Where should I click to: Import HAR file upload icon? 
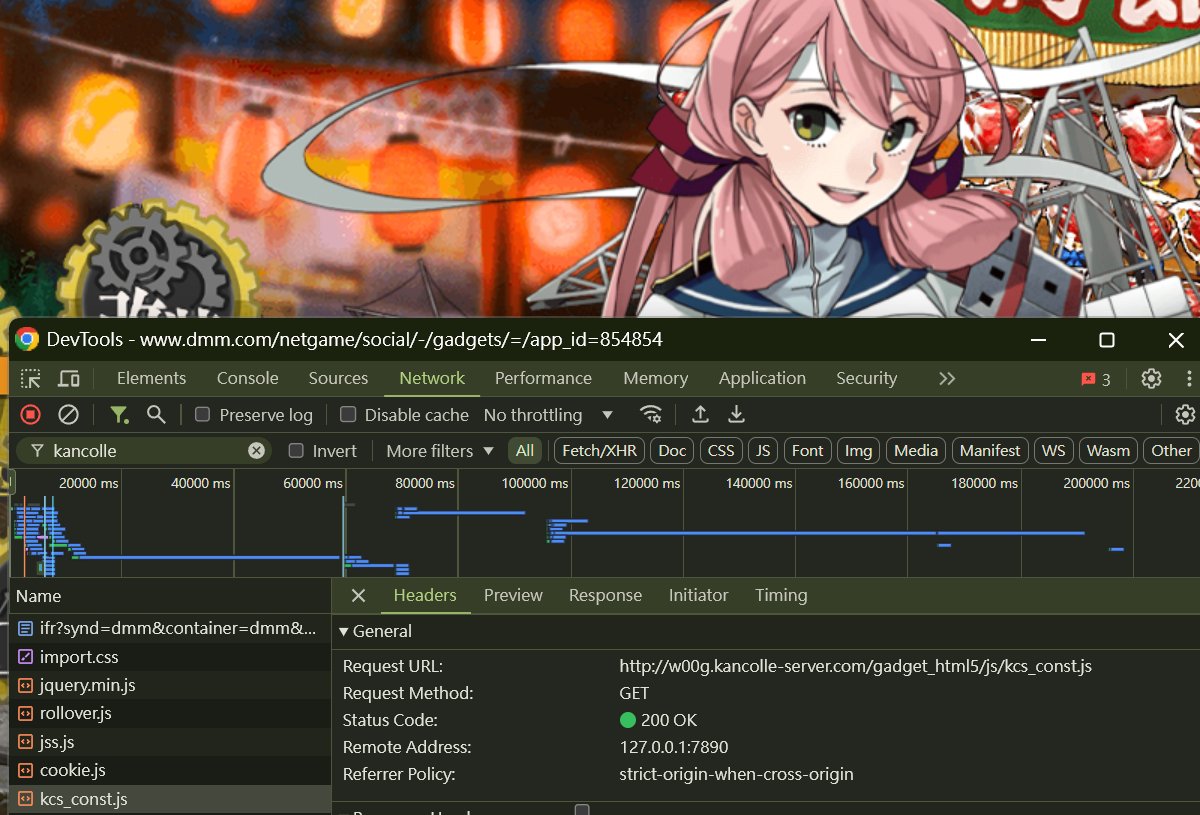pyautogui.click(x=700, y=414)
